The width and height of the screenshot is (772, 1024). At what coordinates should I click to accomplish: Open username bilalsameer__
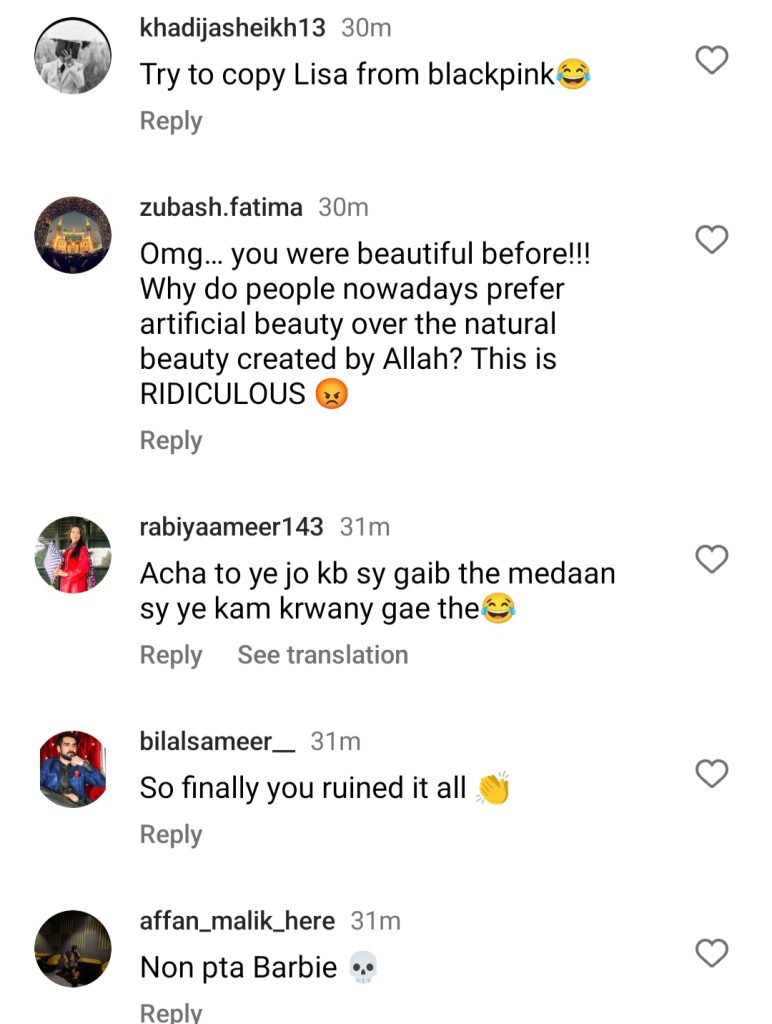click(217, 741)
